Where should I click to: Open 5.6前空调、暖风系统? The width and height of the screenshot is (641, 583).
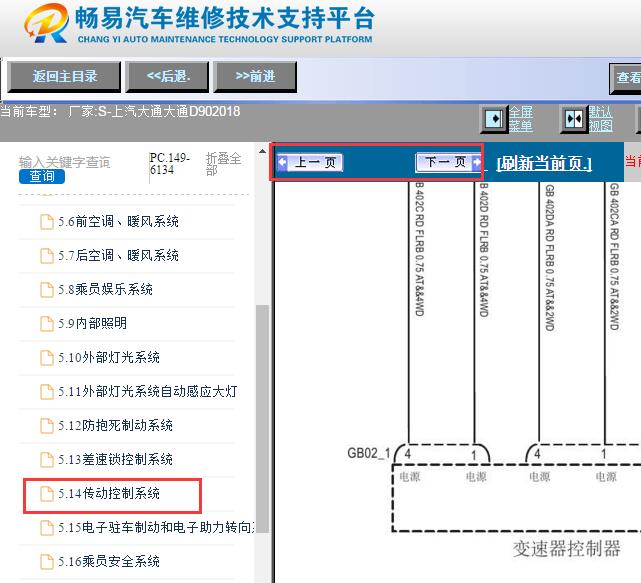(x=118, y=222)
